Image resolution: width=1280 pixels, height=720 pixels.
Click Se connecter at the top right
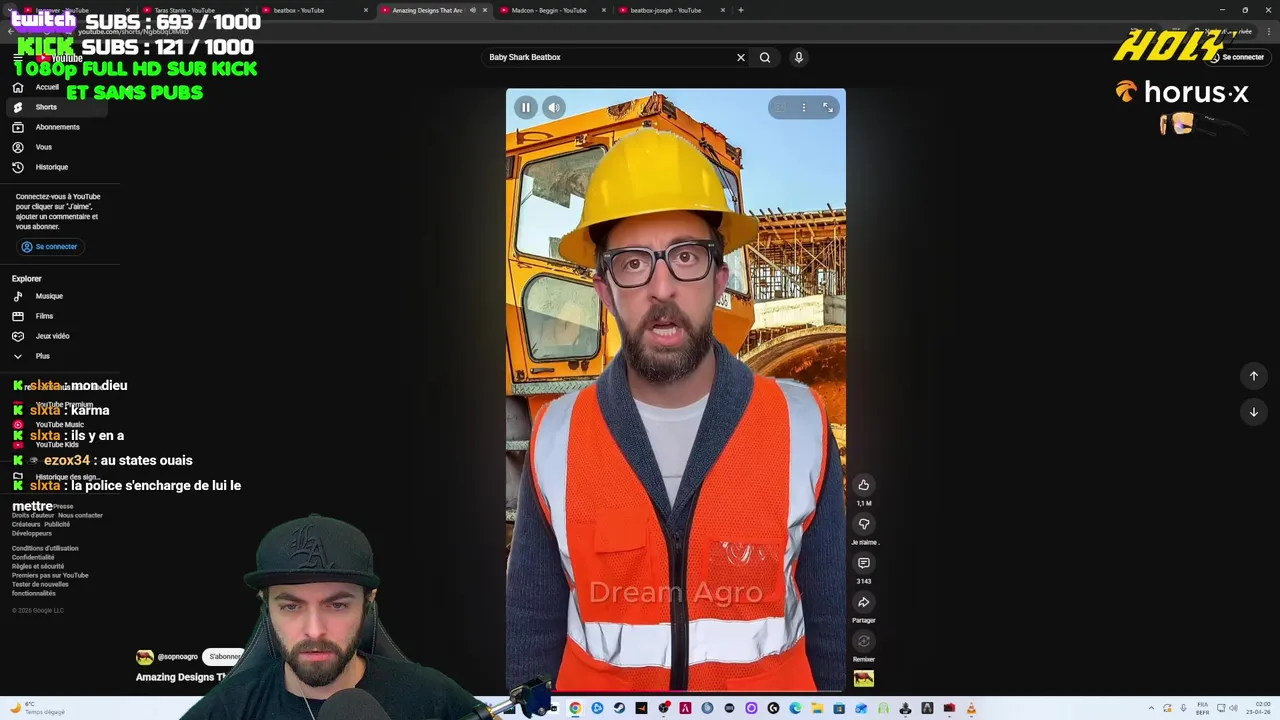pos(1237,57)
